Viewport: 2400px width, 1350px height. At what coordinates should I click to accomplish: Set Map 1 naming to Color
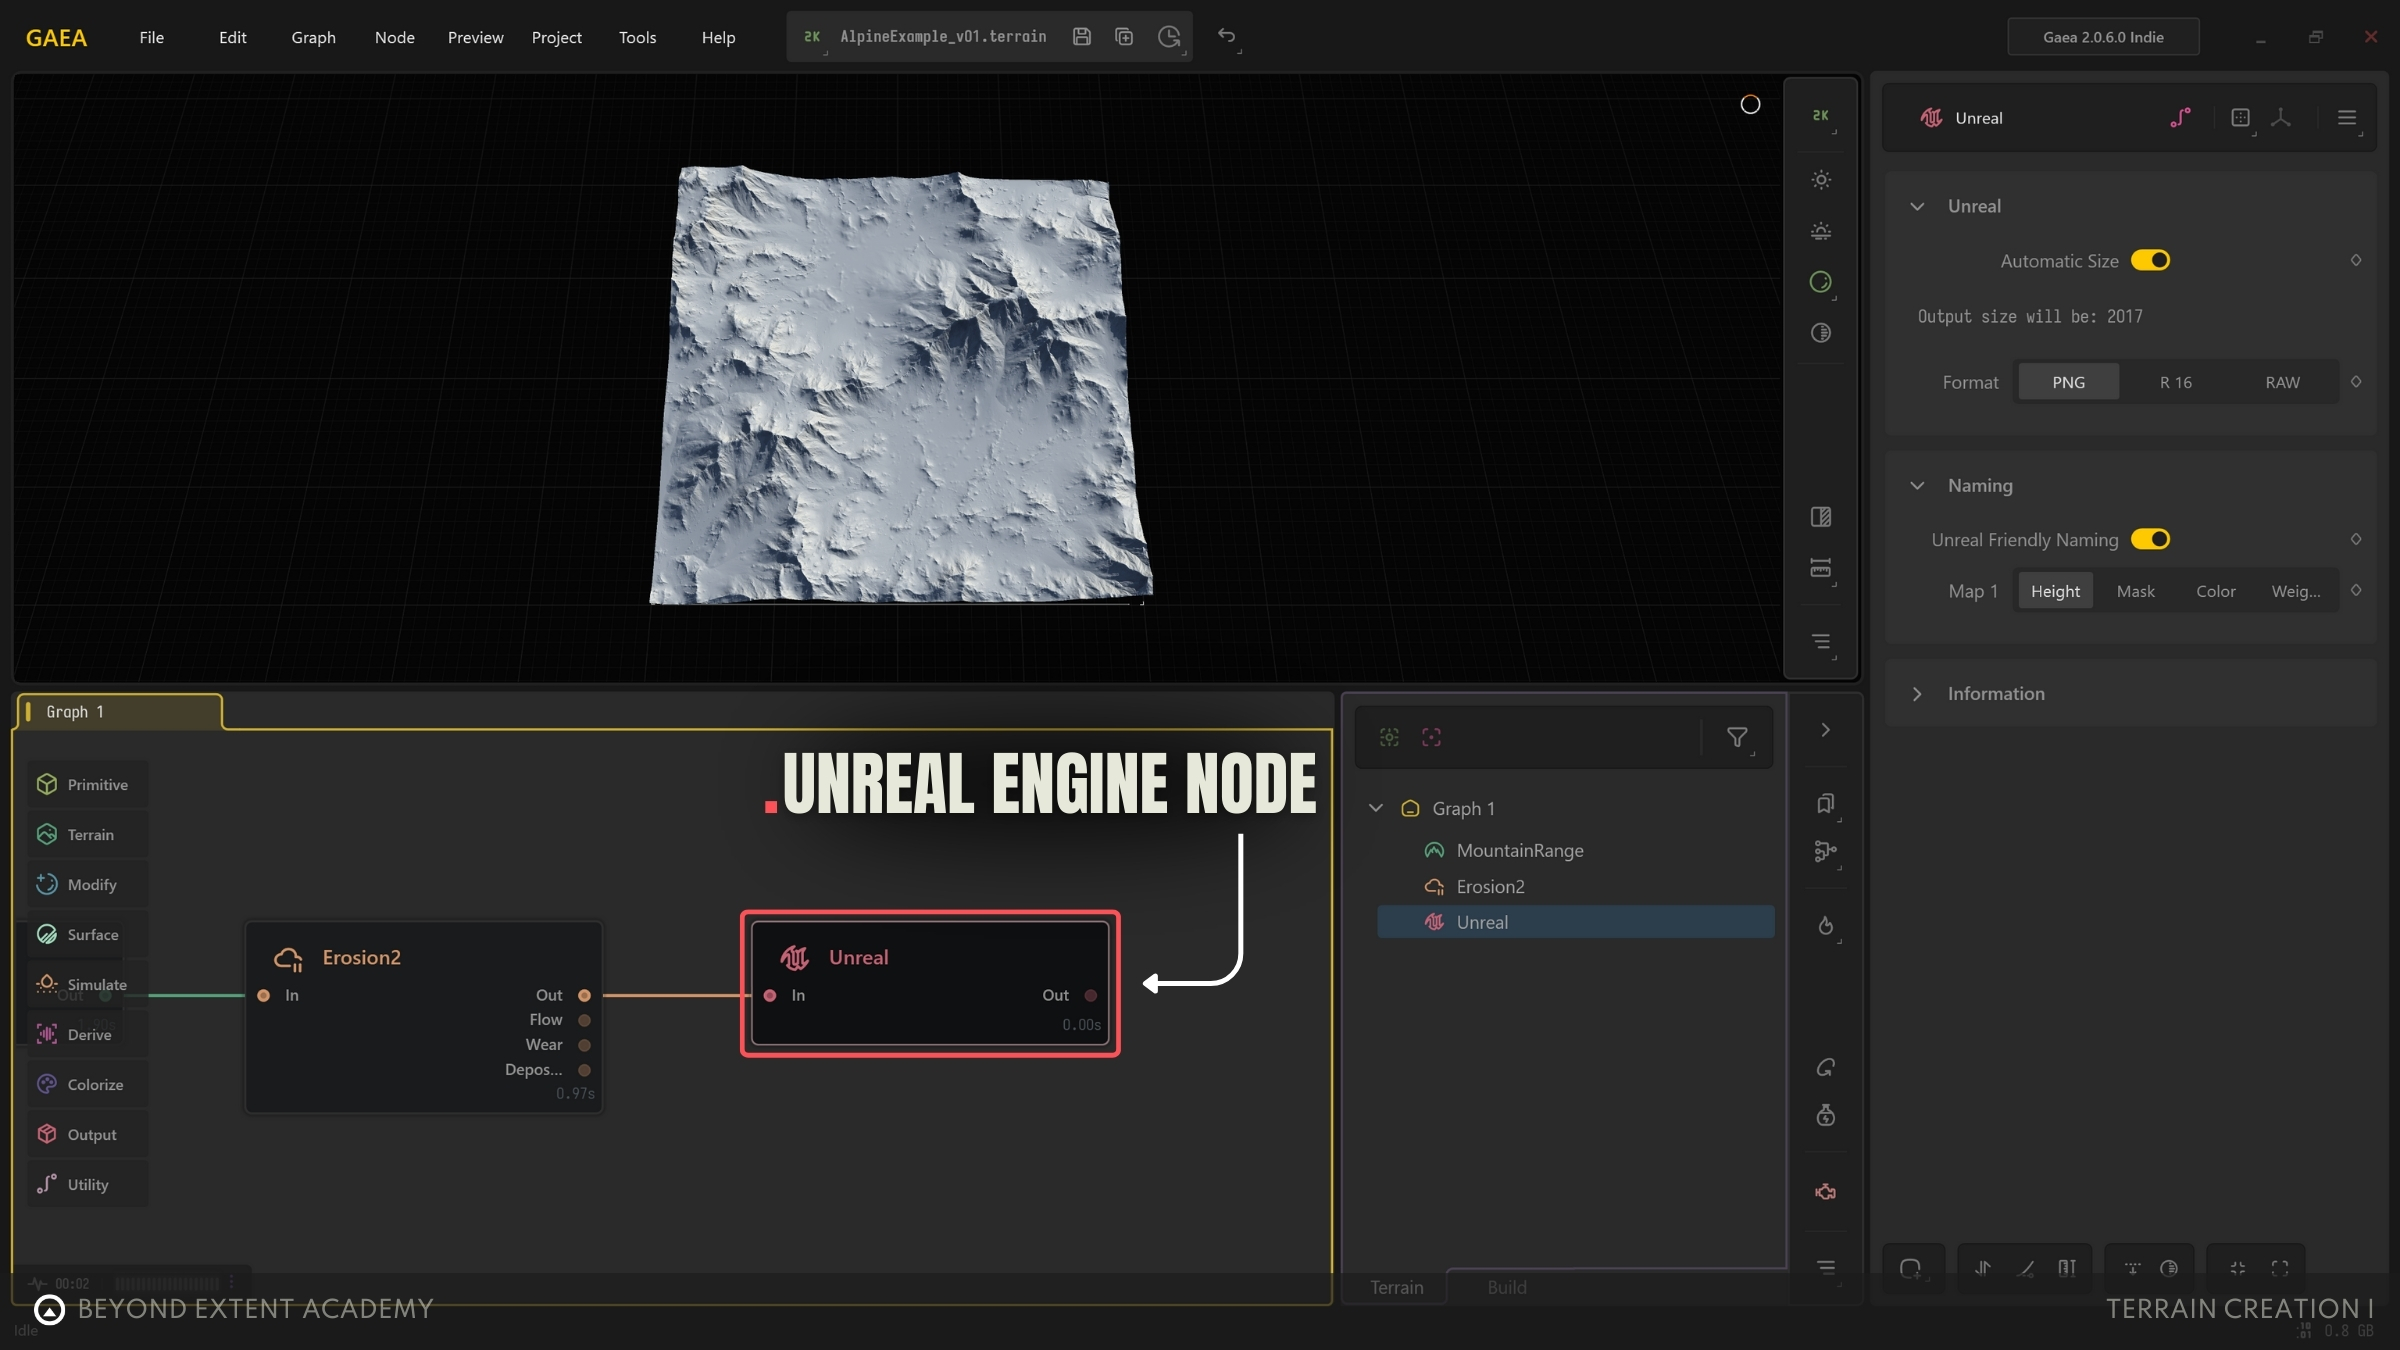(2215, 592)
